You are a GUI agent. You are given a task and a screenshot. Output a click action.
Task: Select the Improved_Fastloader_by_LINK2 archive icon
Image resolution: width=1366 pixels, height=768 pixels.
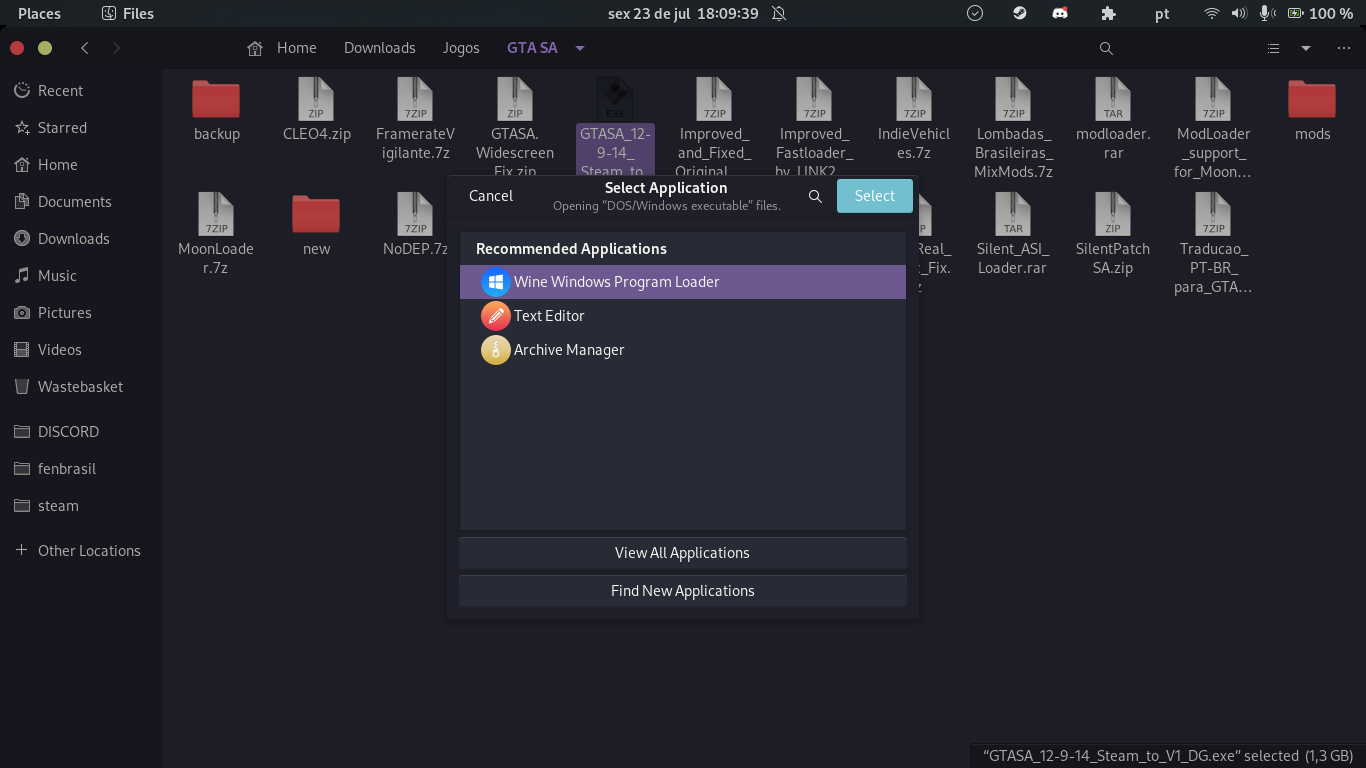click(814, 99)
